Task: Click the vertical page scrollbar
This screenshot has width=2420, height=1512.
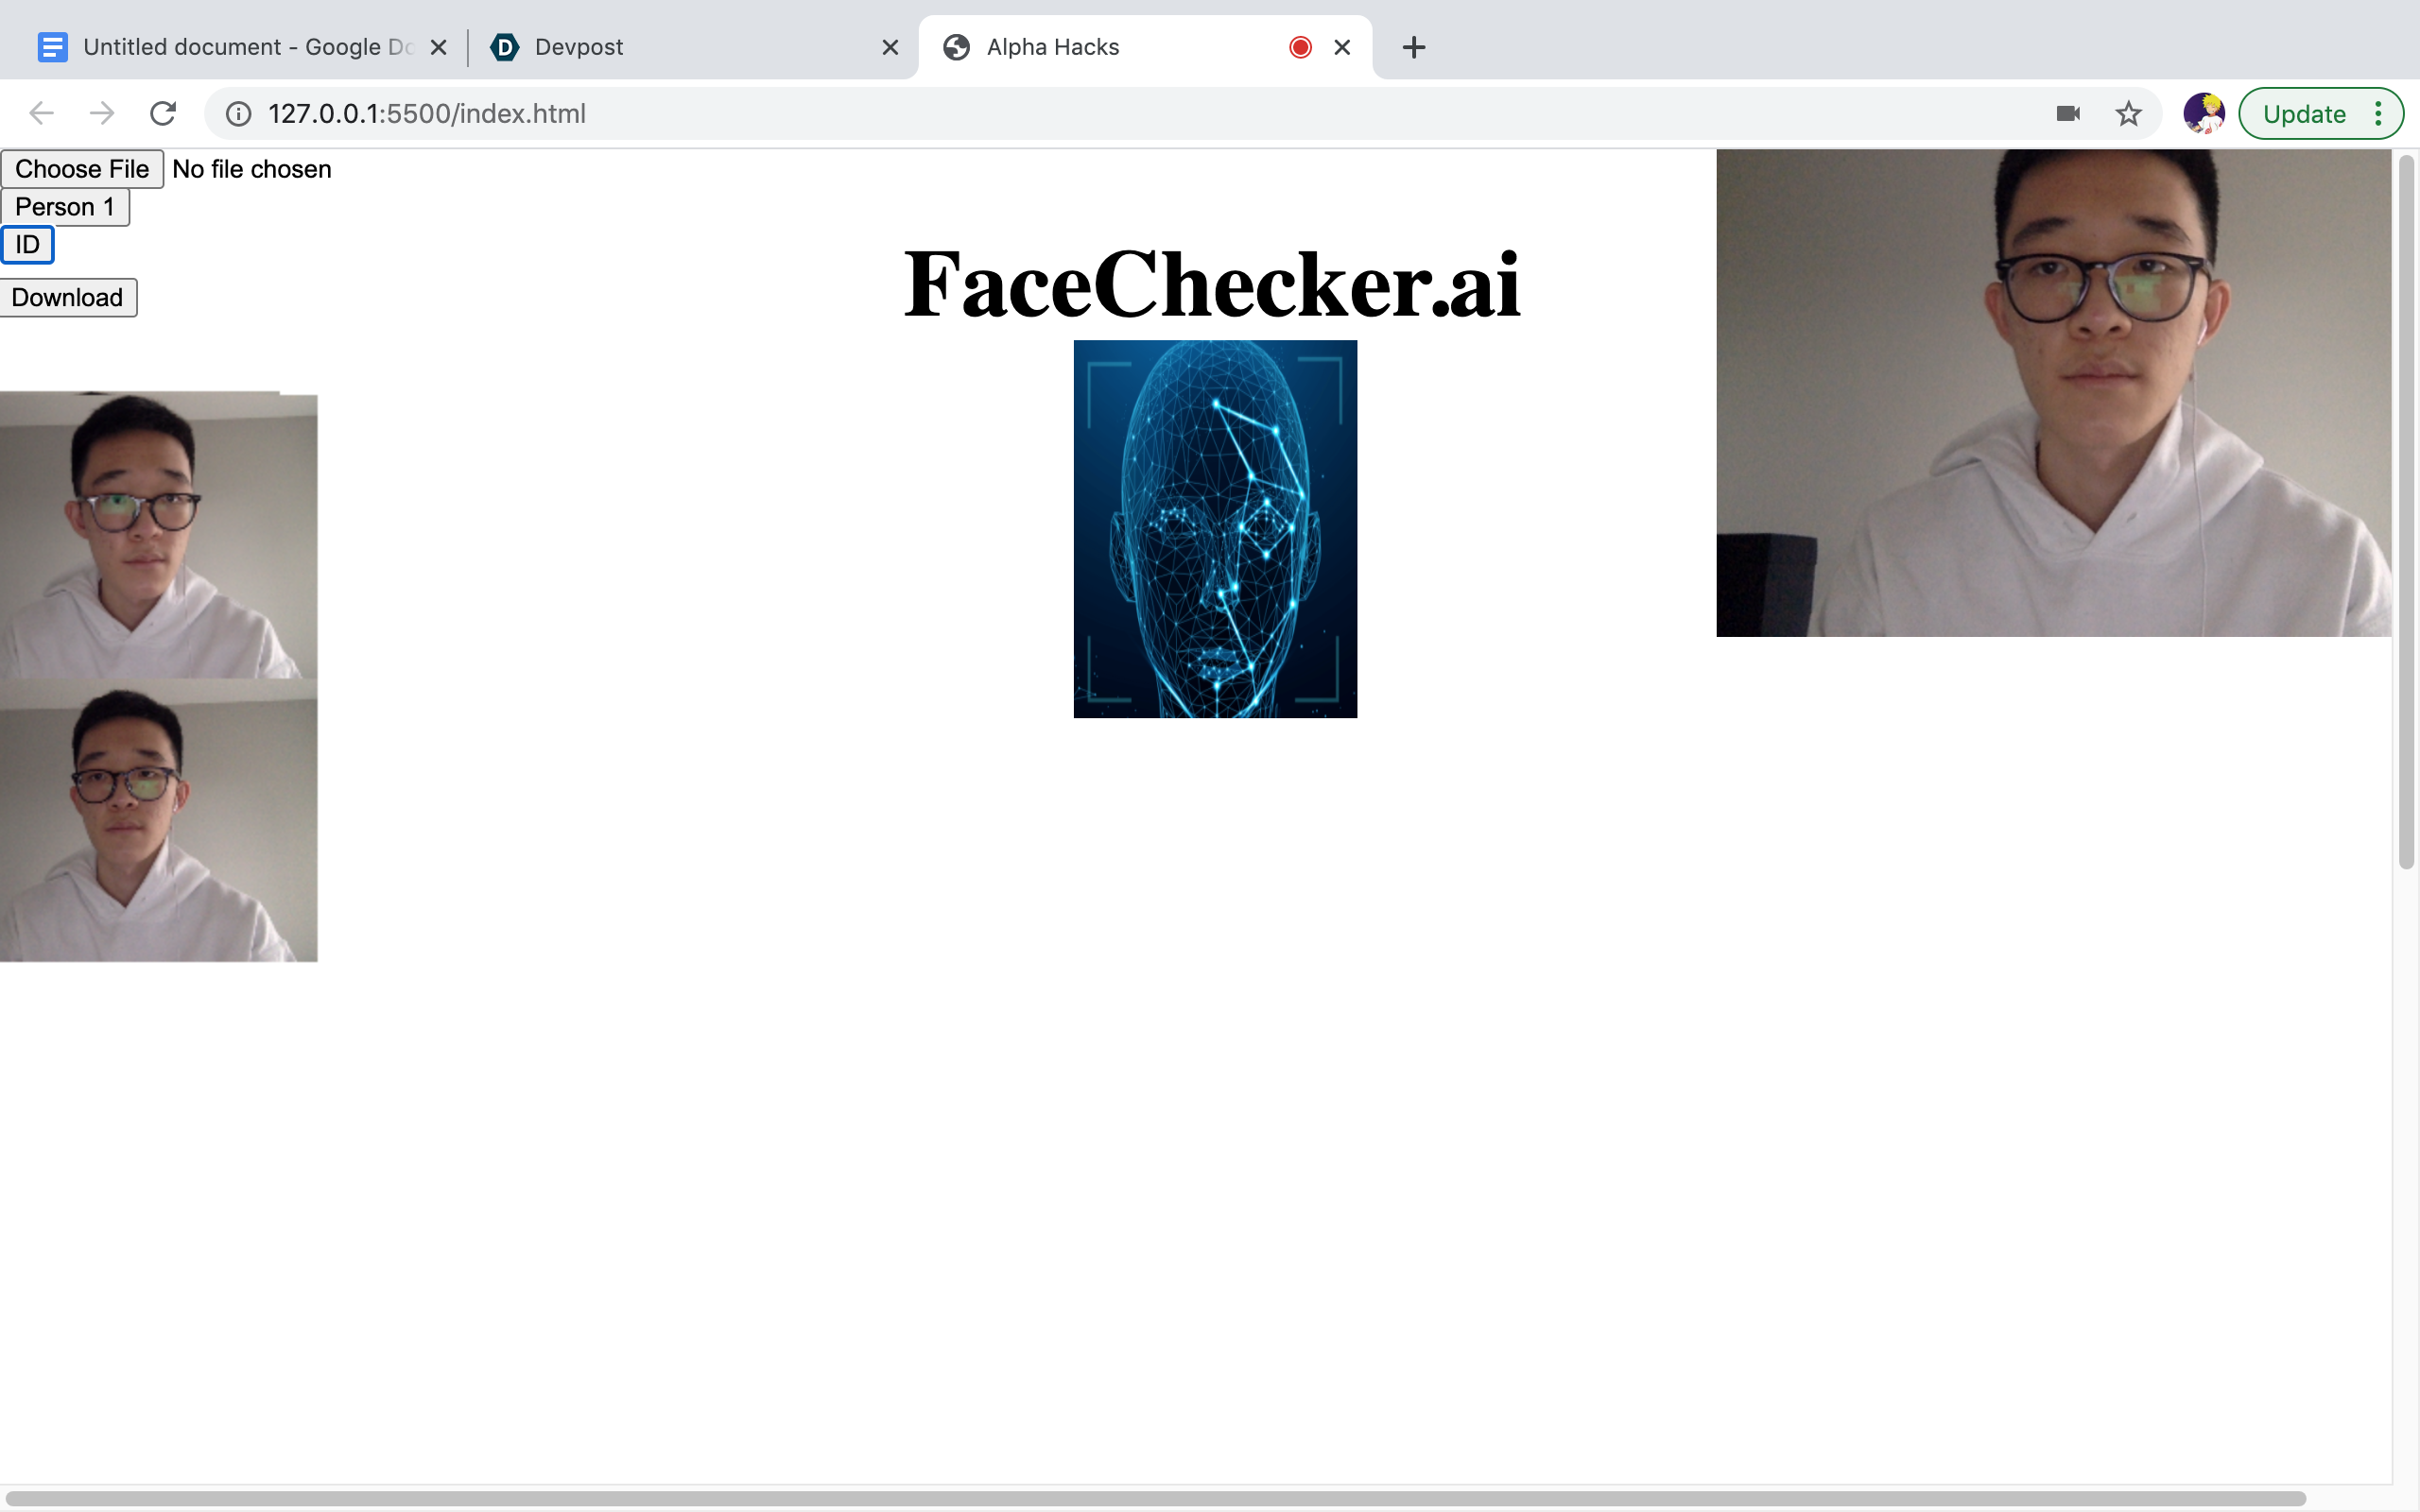Action: click(2406, 510)
